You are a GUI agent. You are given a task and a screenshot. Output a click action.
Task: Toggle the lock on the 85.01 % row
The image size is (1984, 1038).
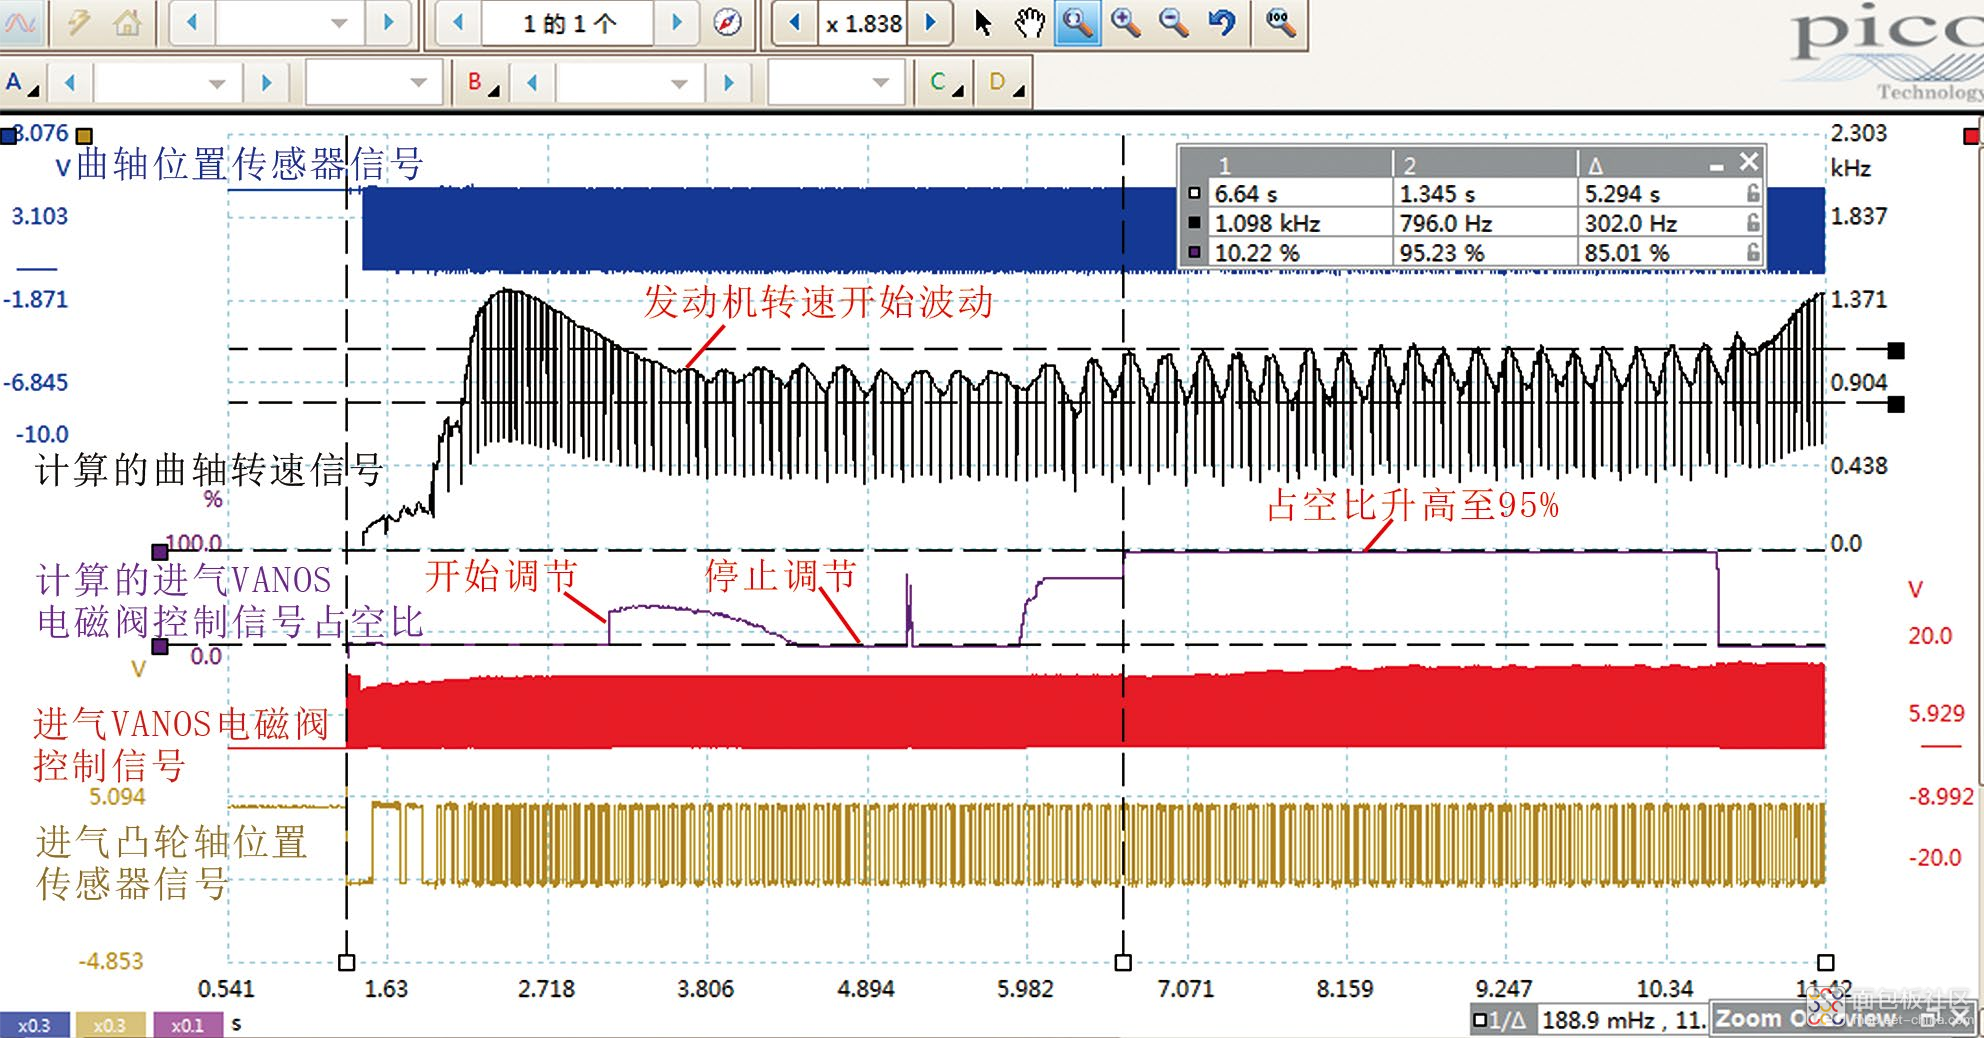pos(1752,252)
